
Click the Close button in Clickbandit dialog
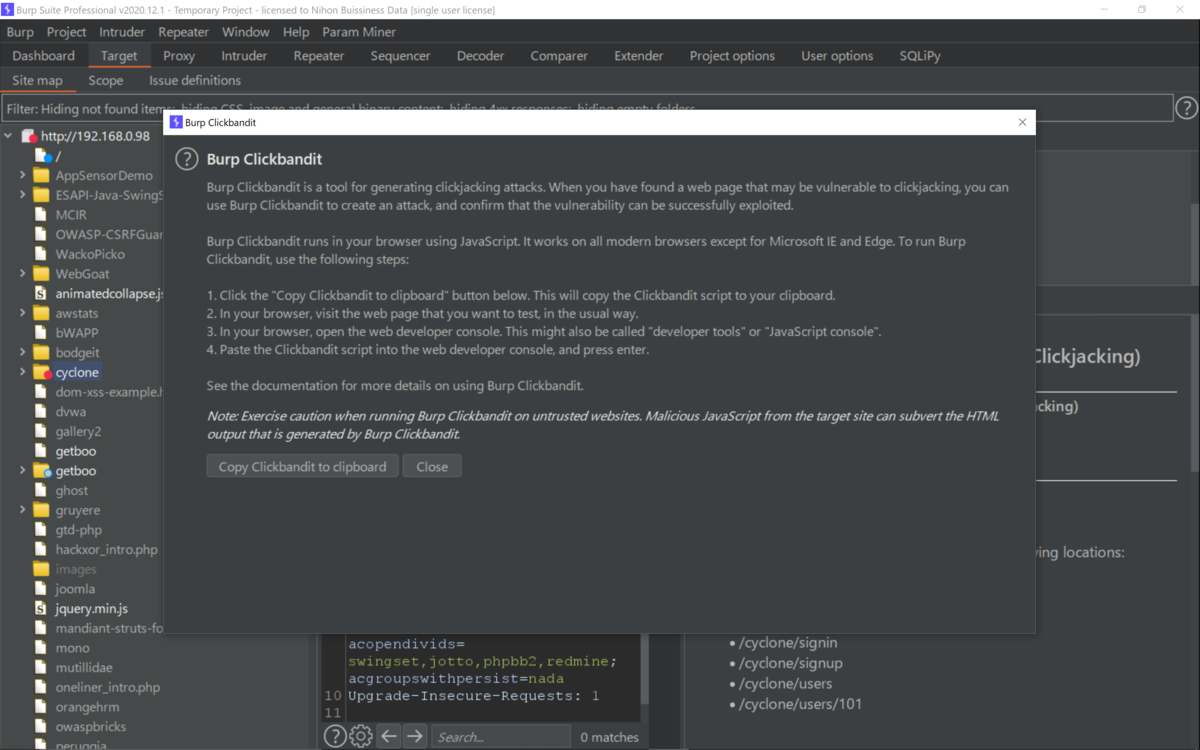point(432,466)
